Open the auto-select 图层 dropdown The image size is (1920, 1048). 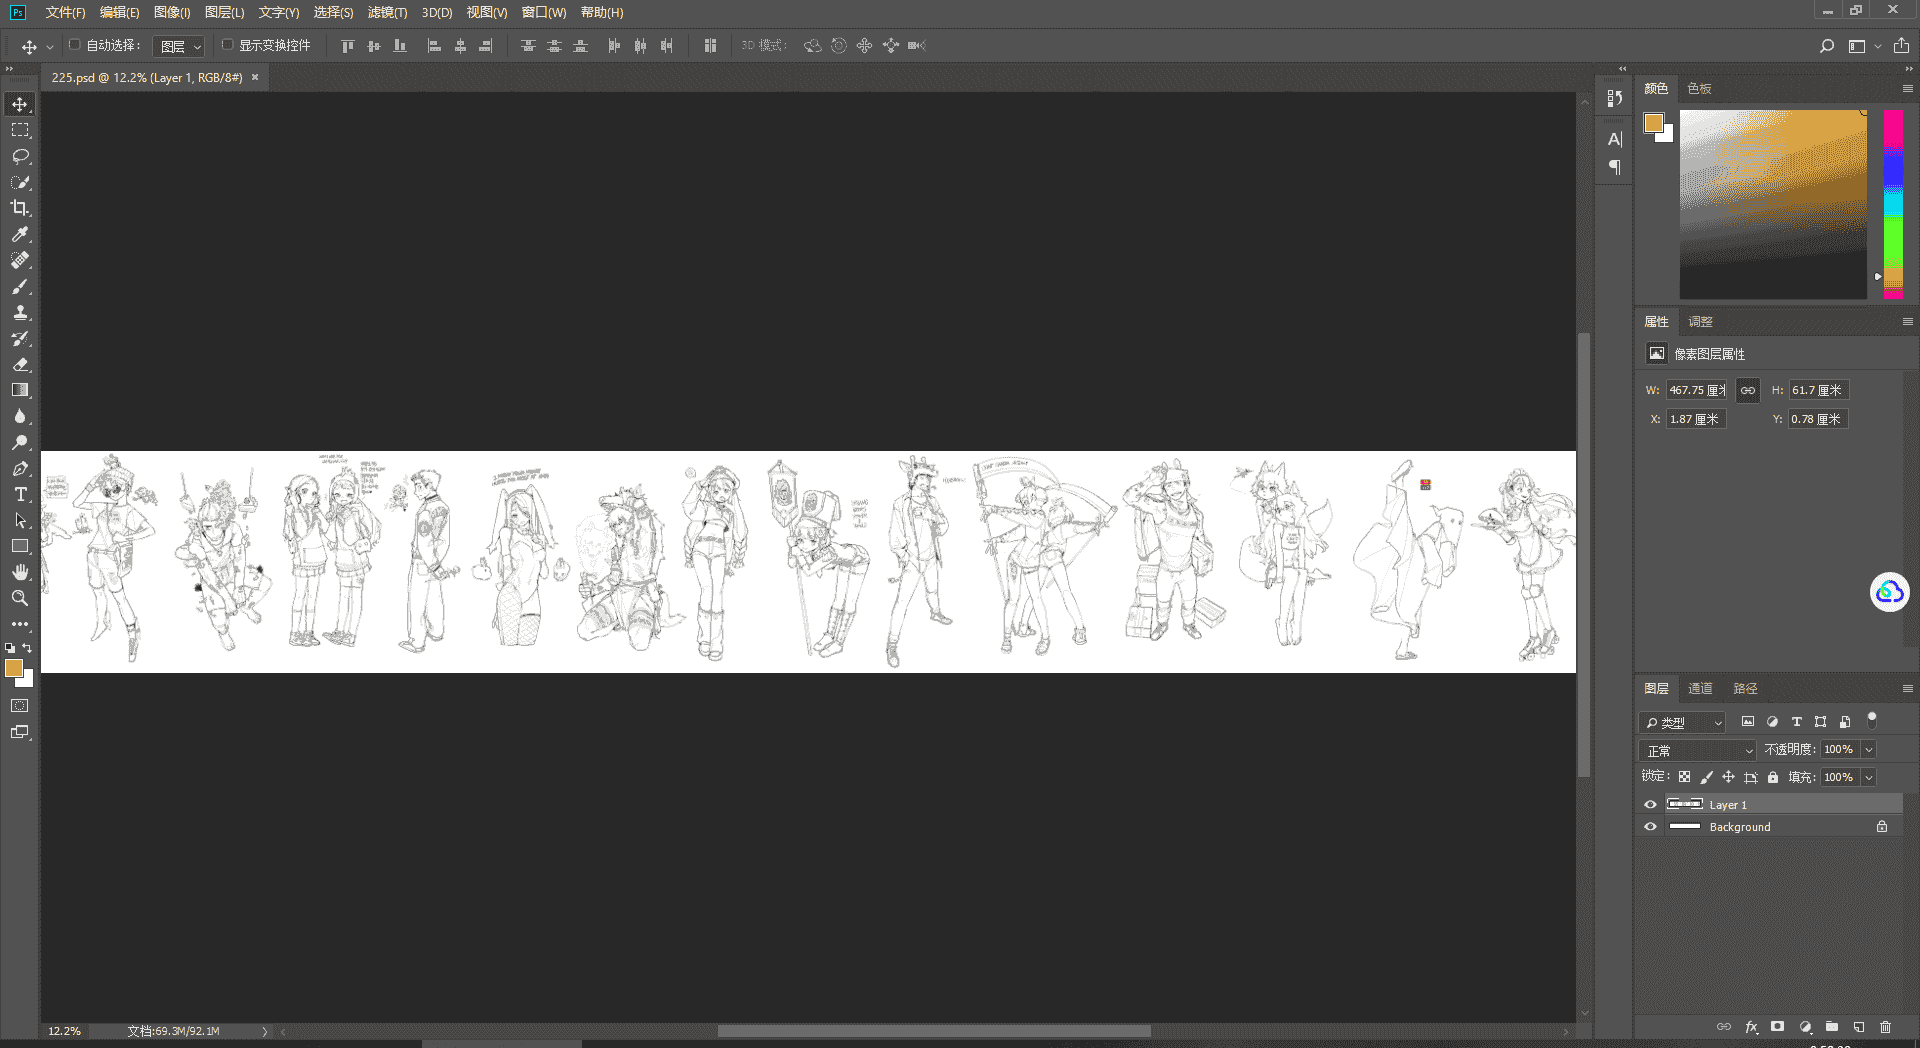click(180, 46)
